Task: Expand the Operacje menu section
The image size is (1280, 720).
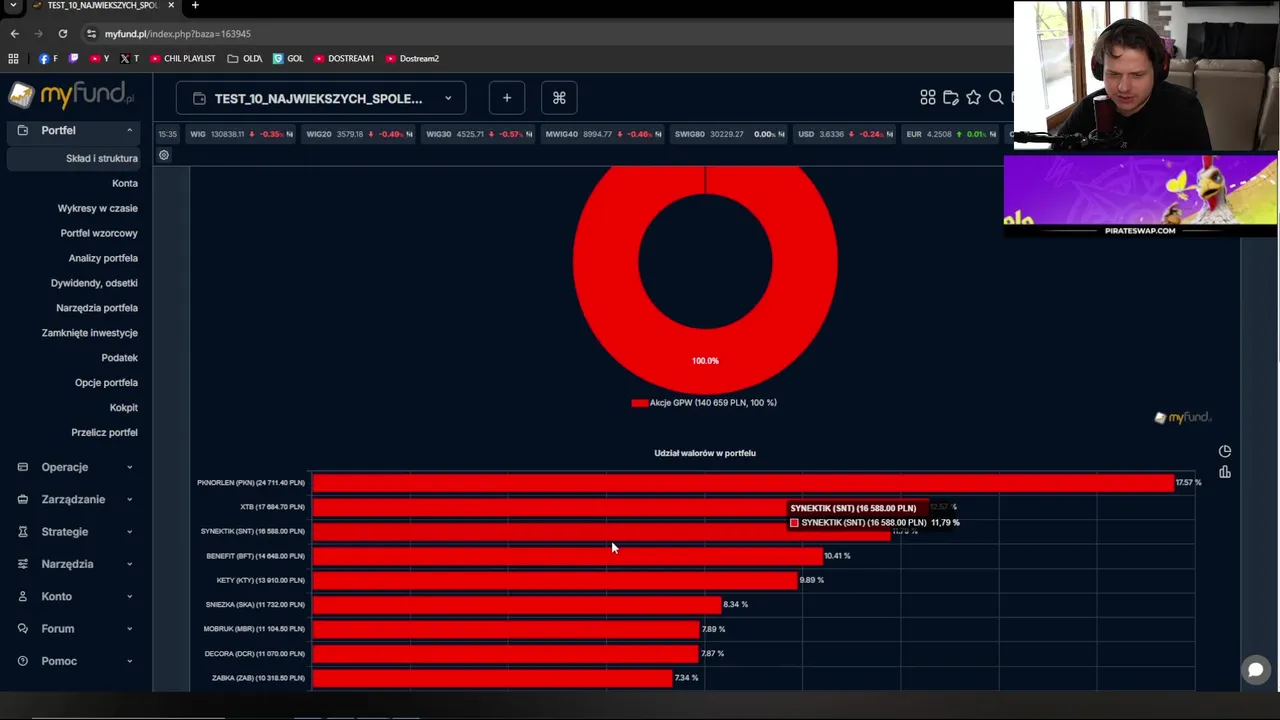Action: pyautogui.click(x=76, y=467)
